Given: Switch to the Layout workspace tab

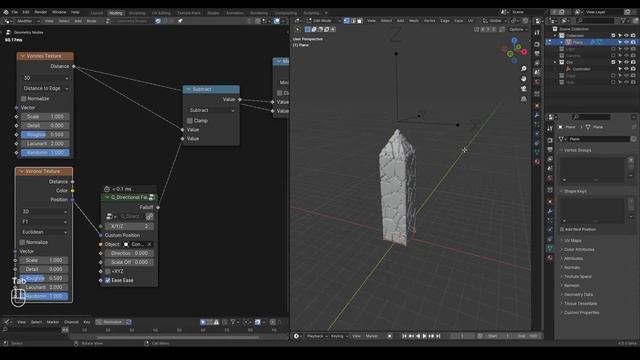Looking at the screenshot, I should point(97,13).
